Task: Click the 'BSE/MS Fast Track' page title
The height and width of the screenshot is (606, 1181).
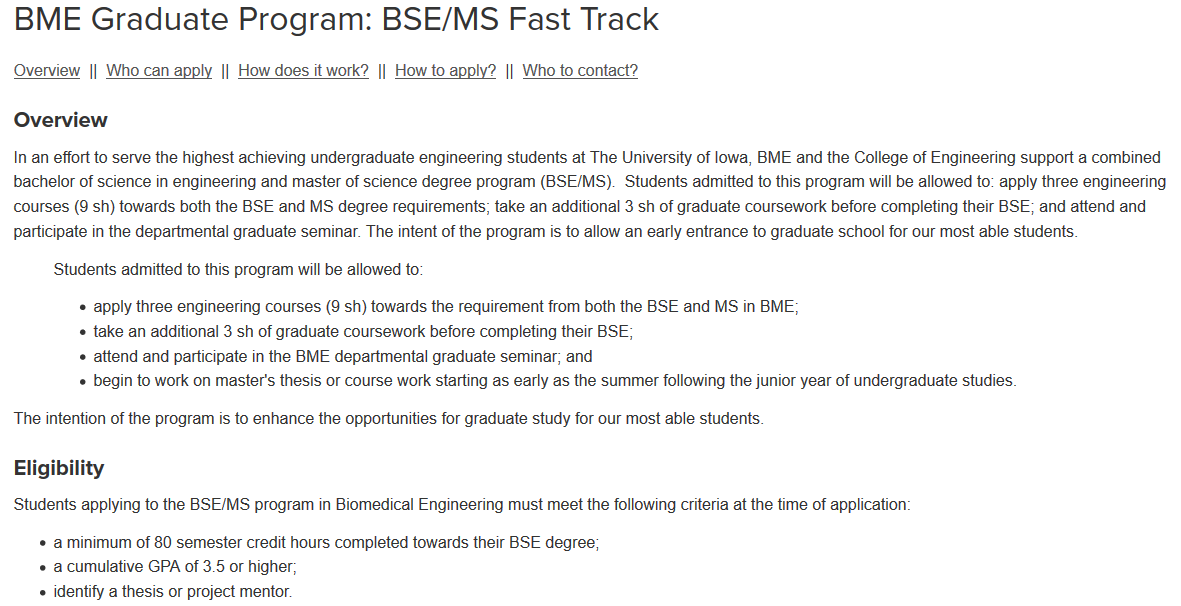Action: tap(336, 19)
